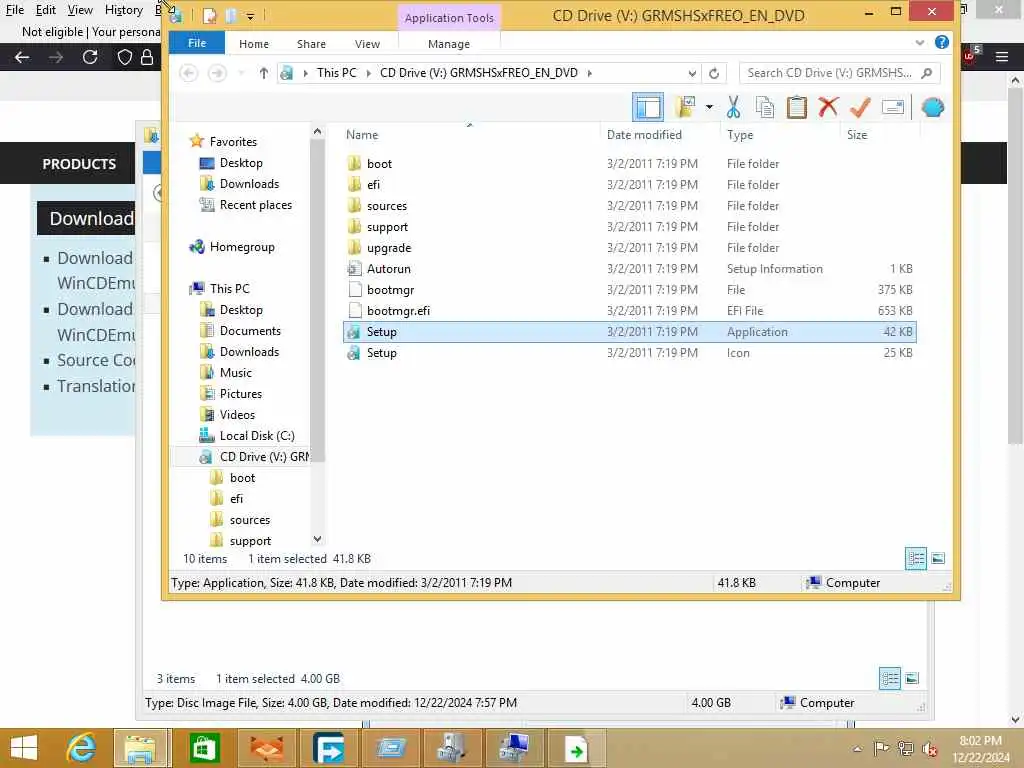Screen dimensions: 1024x768
Task: Select Recent places under Favorites
Action: click(255, 205)
